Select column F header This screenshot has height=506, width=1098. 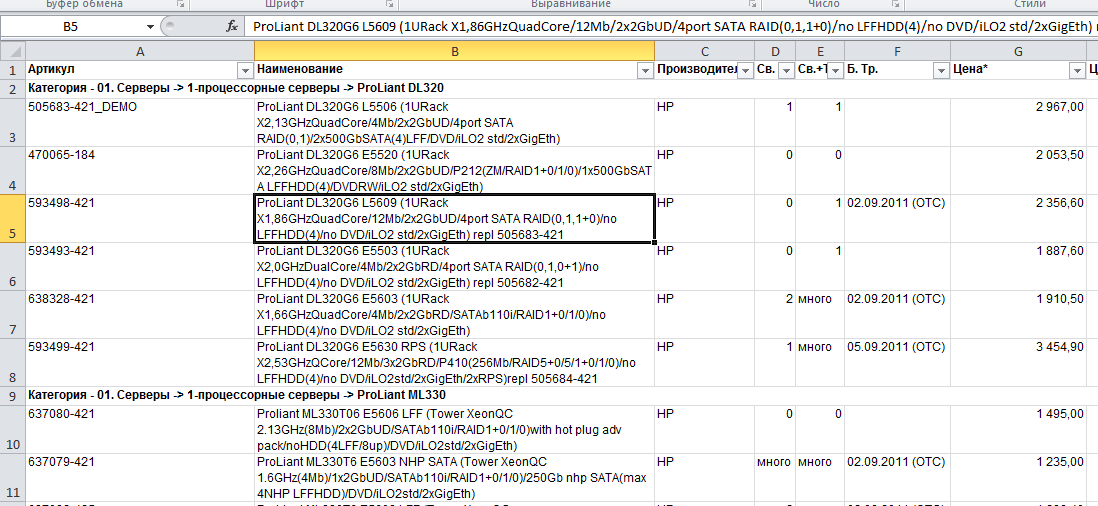[897, 51]
